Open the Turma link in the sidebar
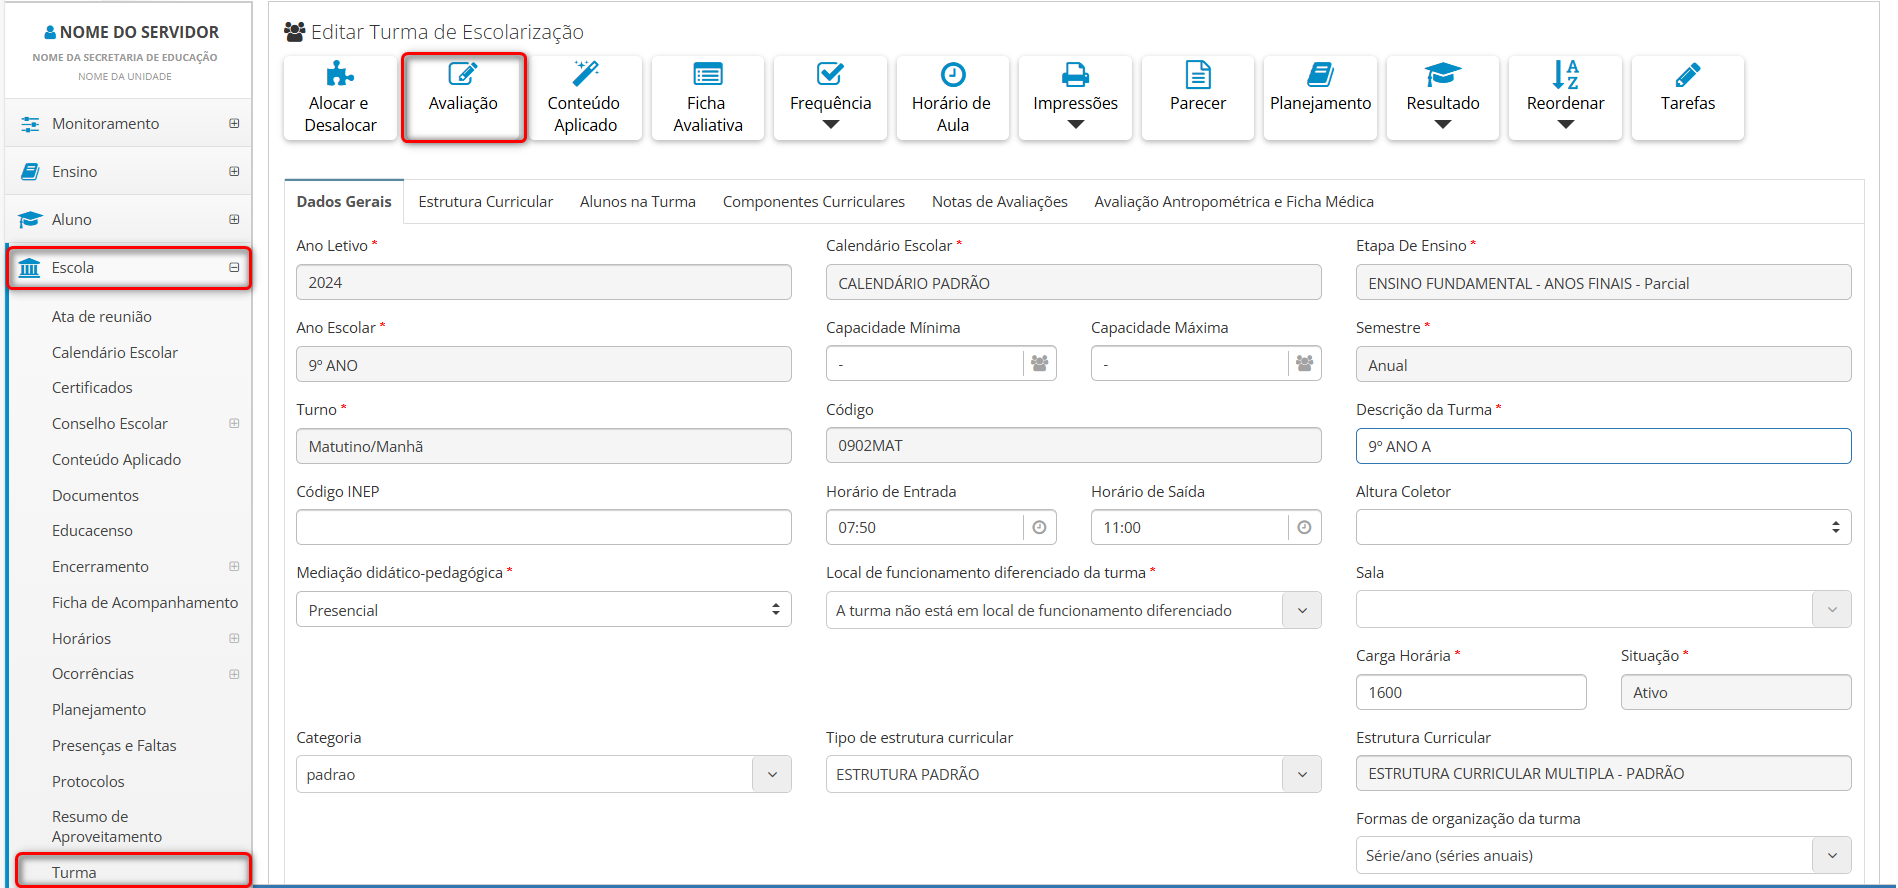The image size is (1898, 888). (x=75, y=872)
